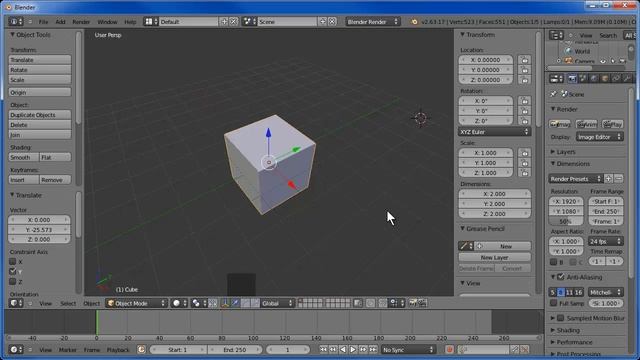Select the Render properties tab icon
The height and width of the screenshot is (360, 640).
[x=572, y=78]
